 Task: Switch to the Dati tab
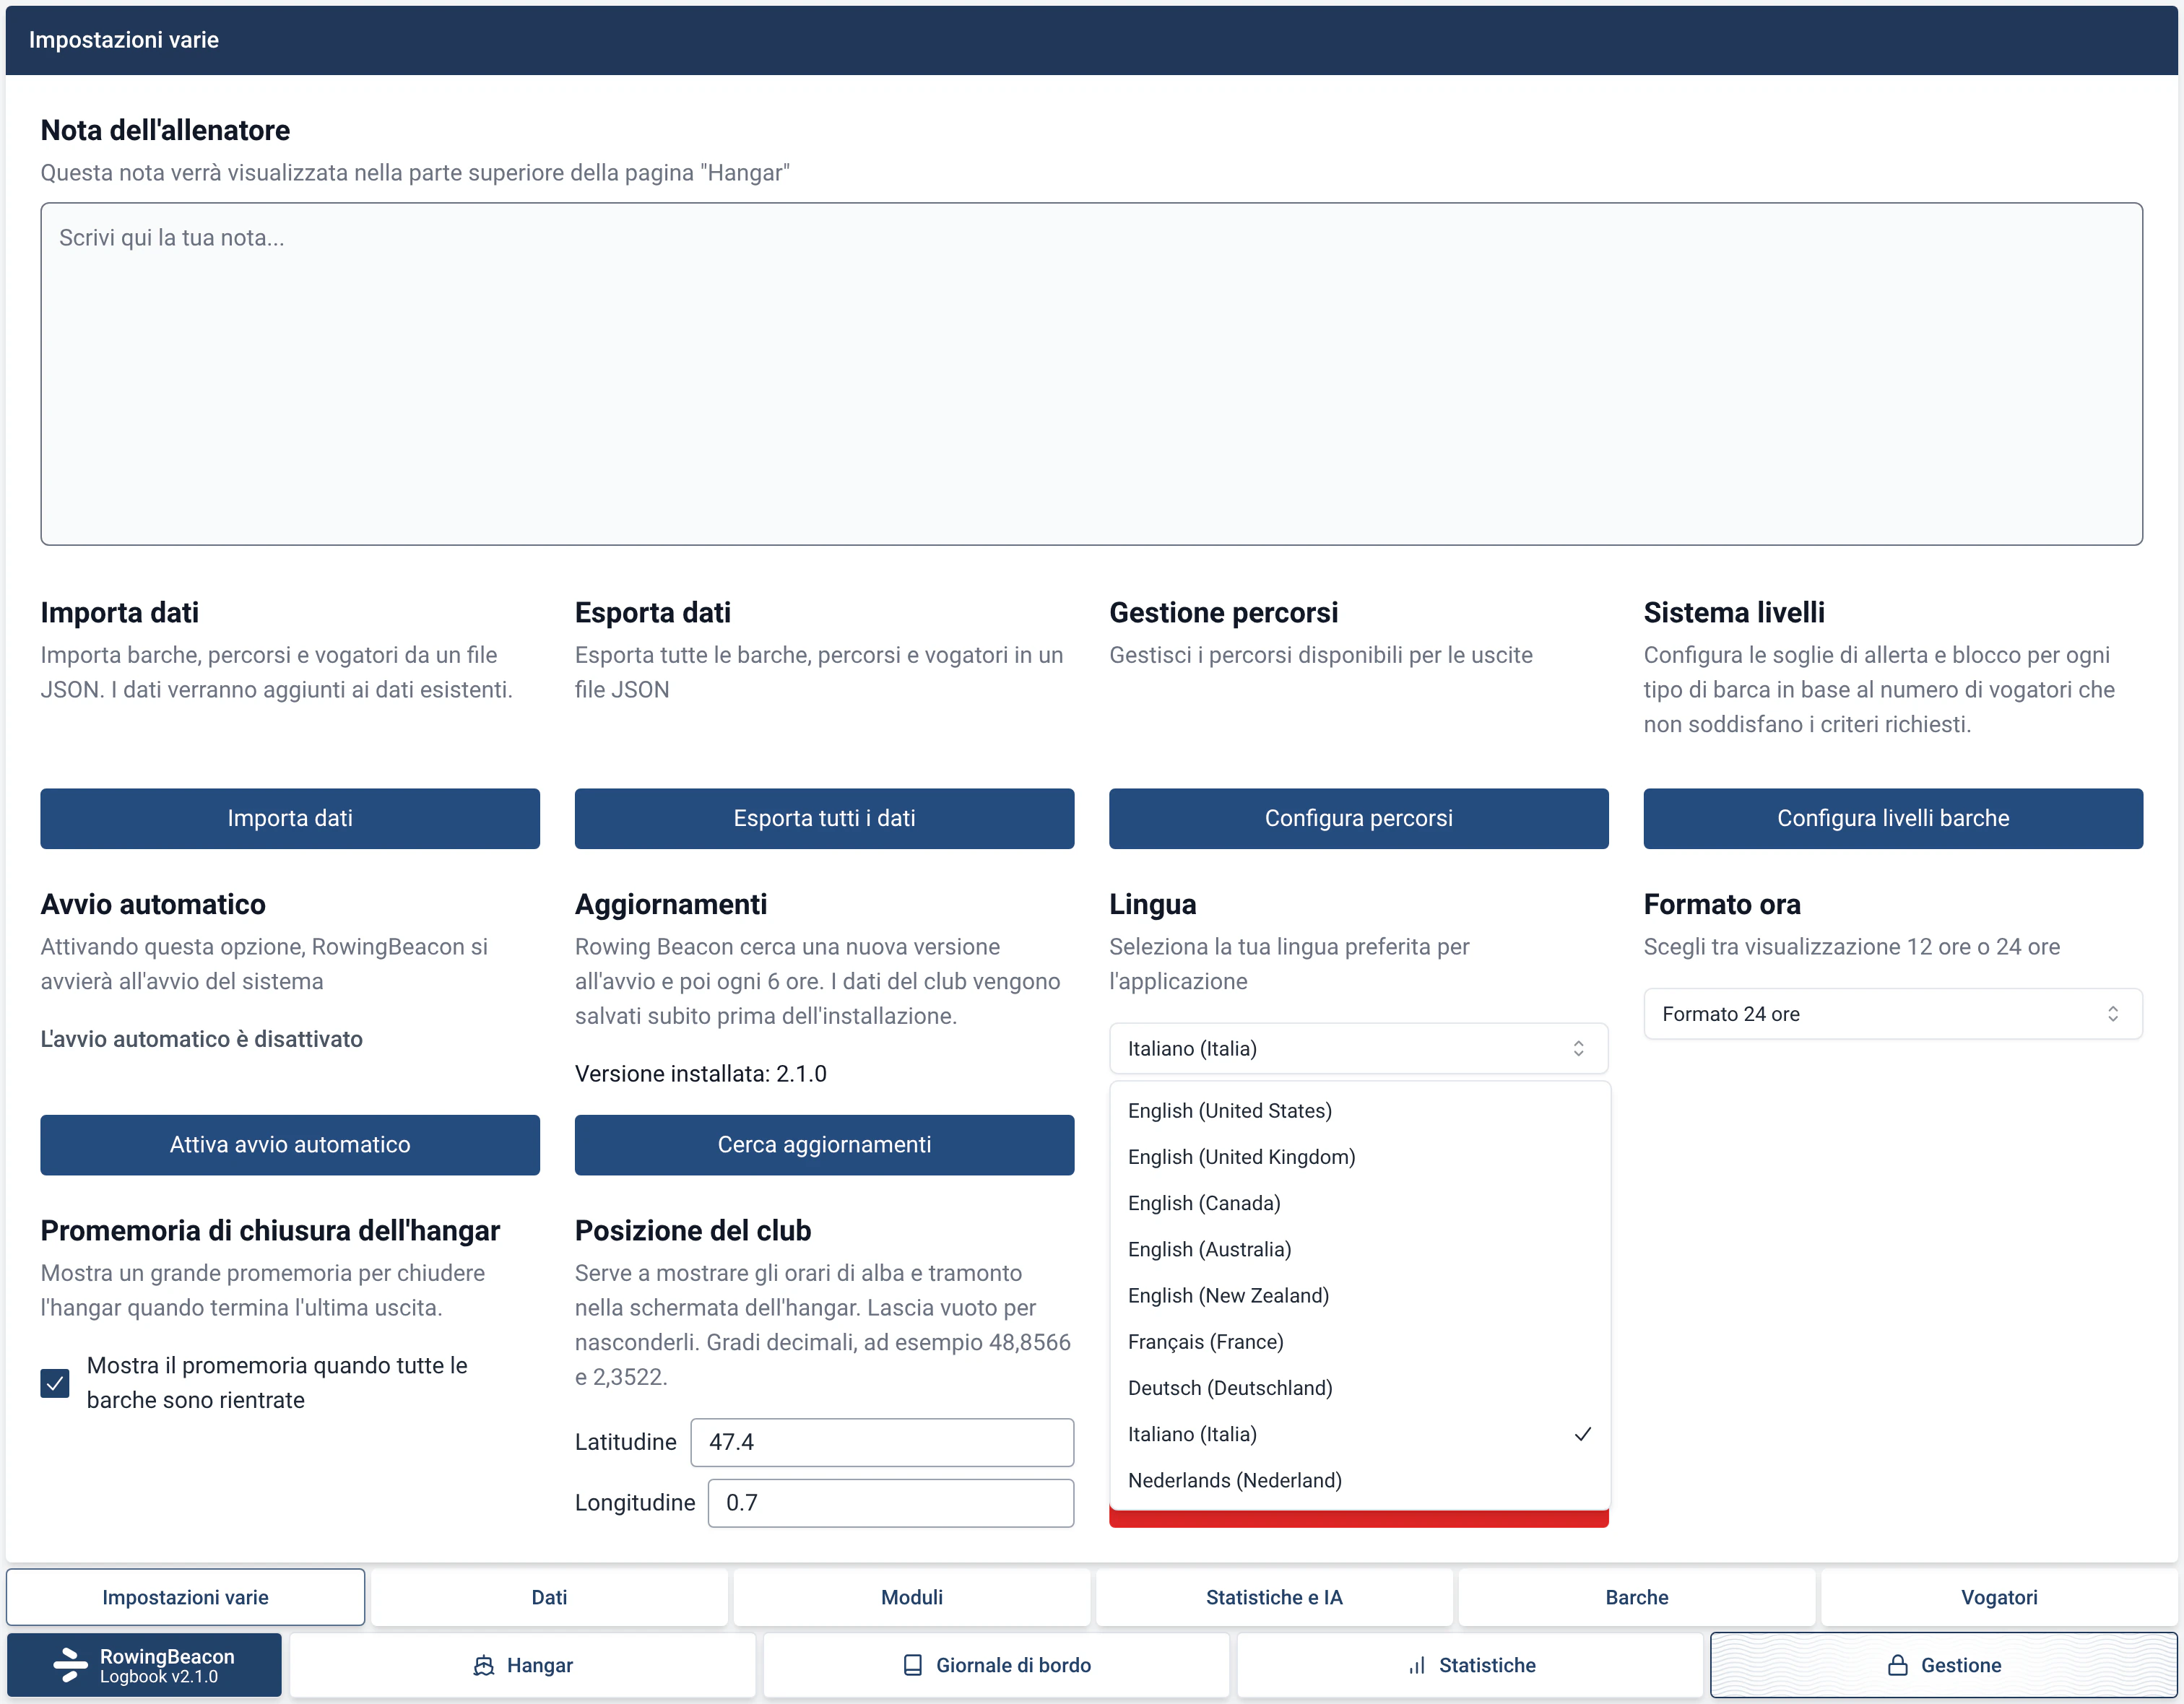[x=549, y=1597]
